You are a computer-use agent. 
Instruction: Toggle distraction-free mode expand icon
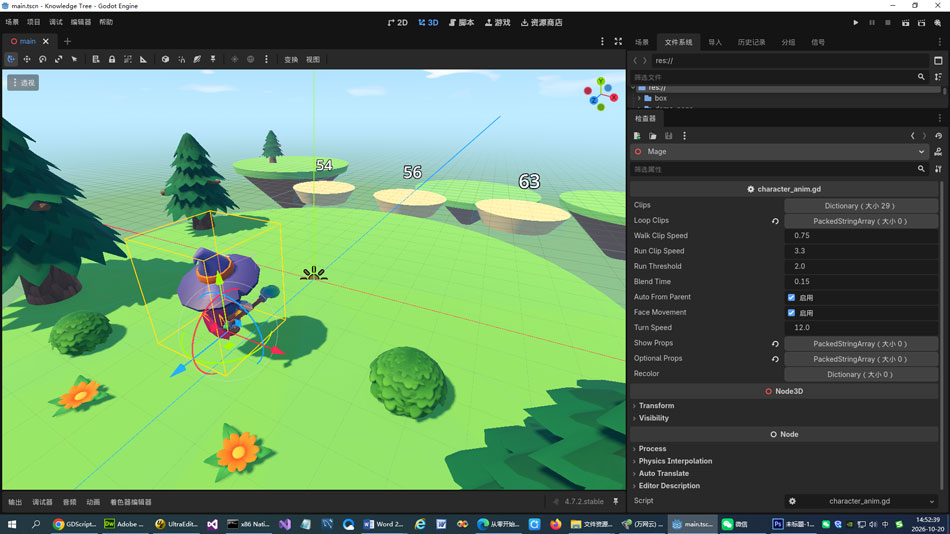(x=618, y=41)
